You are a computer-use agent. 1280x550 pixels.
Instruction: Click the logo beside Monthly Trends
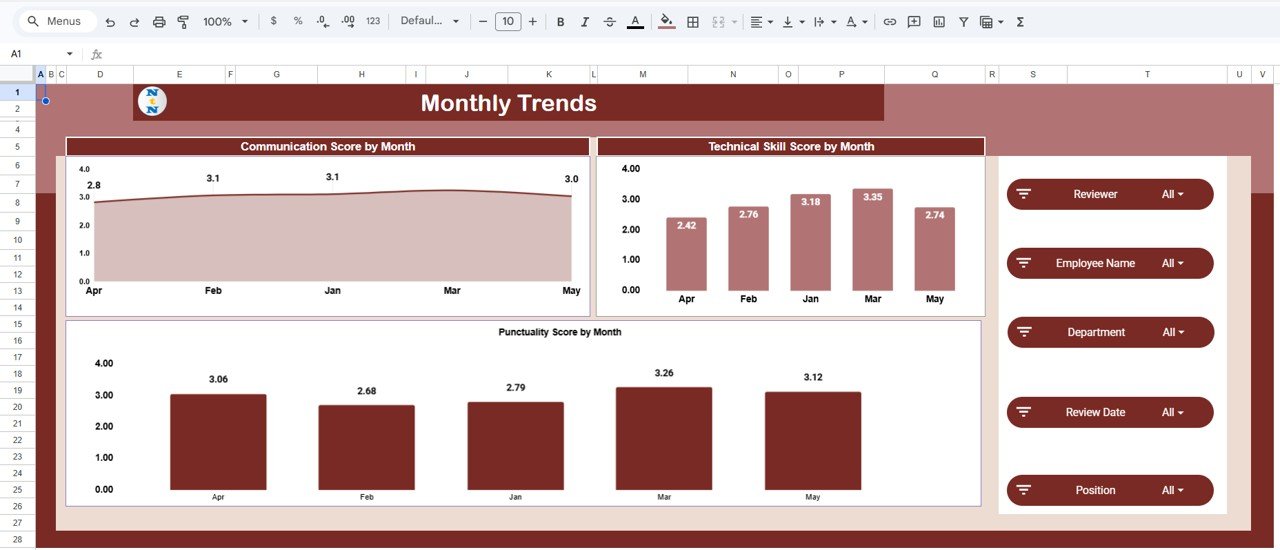pos(152,101)
